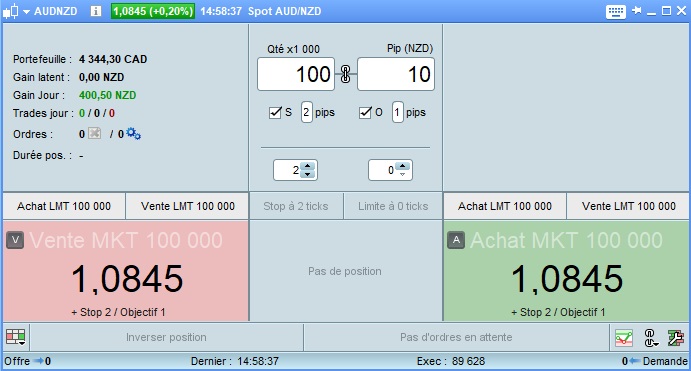Click '+ Stop 2 / Objectif 1' under sell price

tap(118, 312)
